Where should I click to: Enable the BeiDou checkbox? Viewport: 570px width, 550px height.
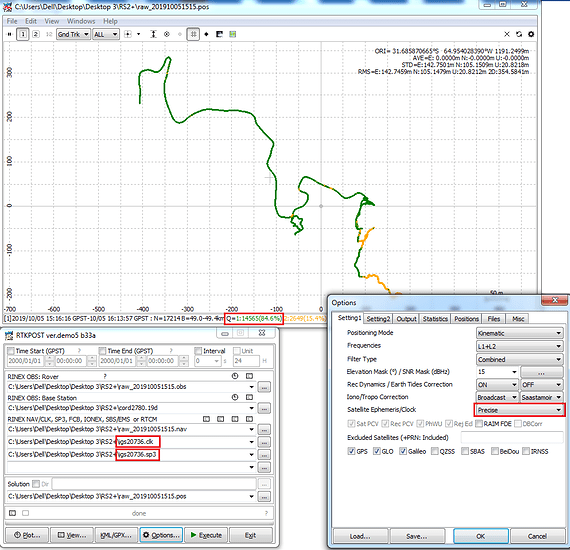click(495, 451)
